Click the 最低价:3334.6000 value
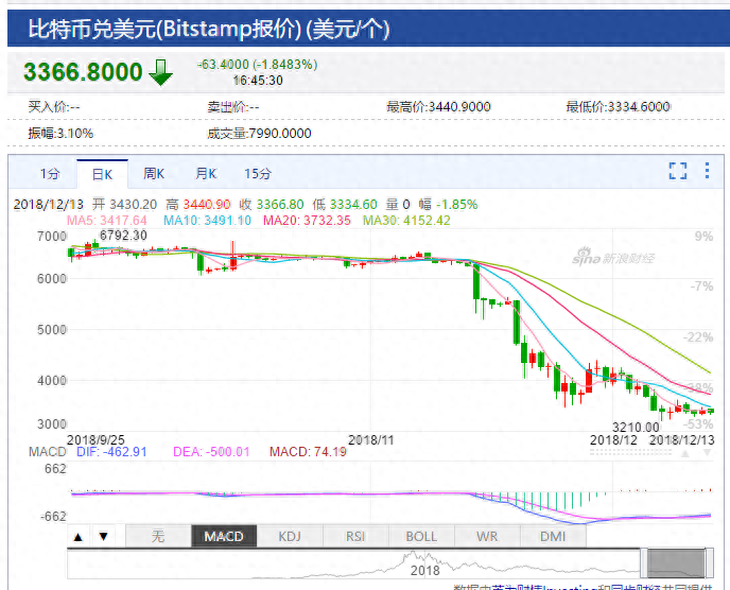Image resolution: width=730 pixels, height=590 pixels. click(x=618, y=107)
